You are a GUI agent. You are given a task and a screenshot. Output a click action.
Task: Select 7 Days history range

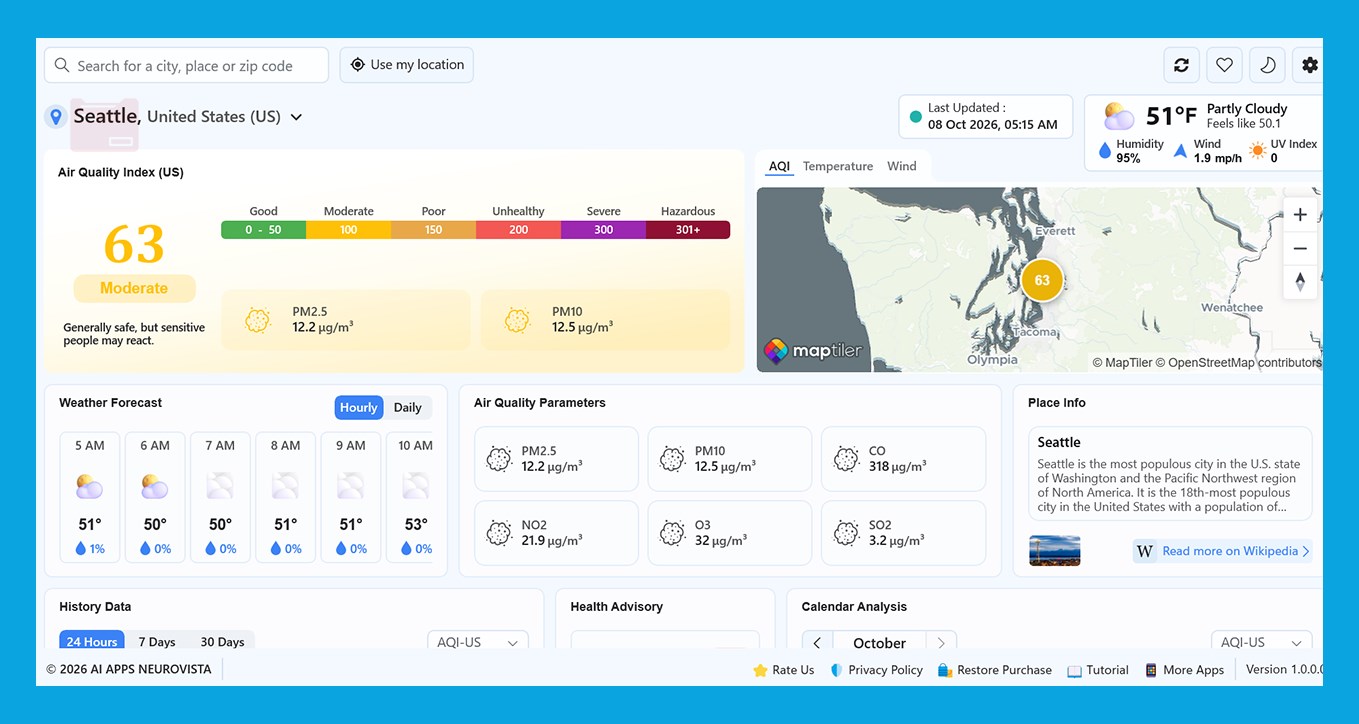click(157, 642)
